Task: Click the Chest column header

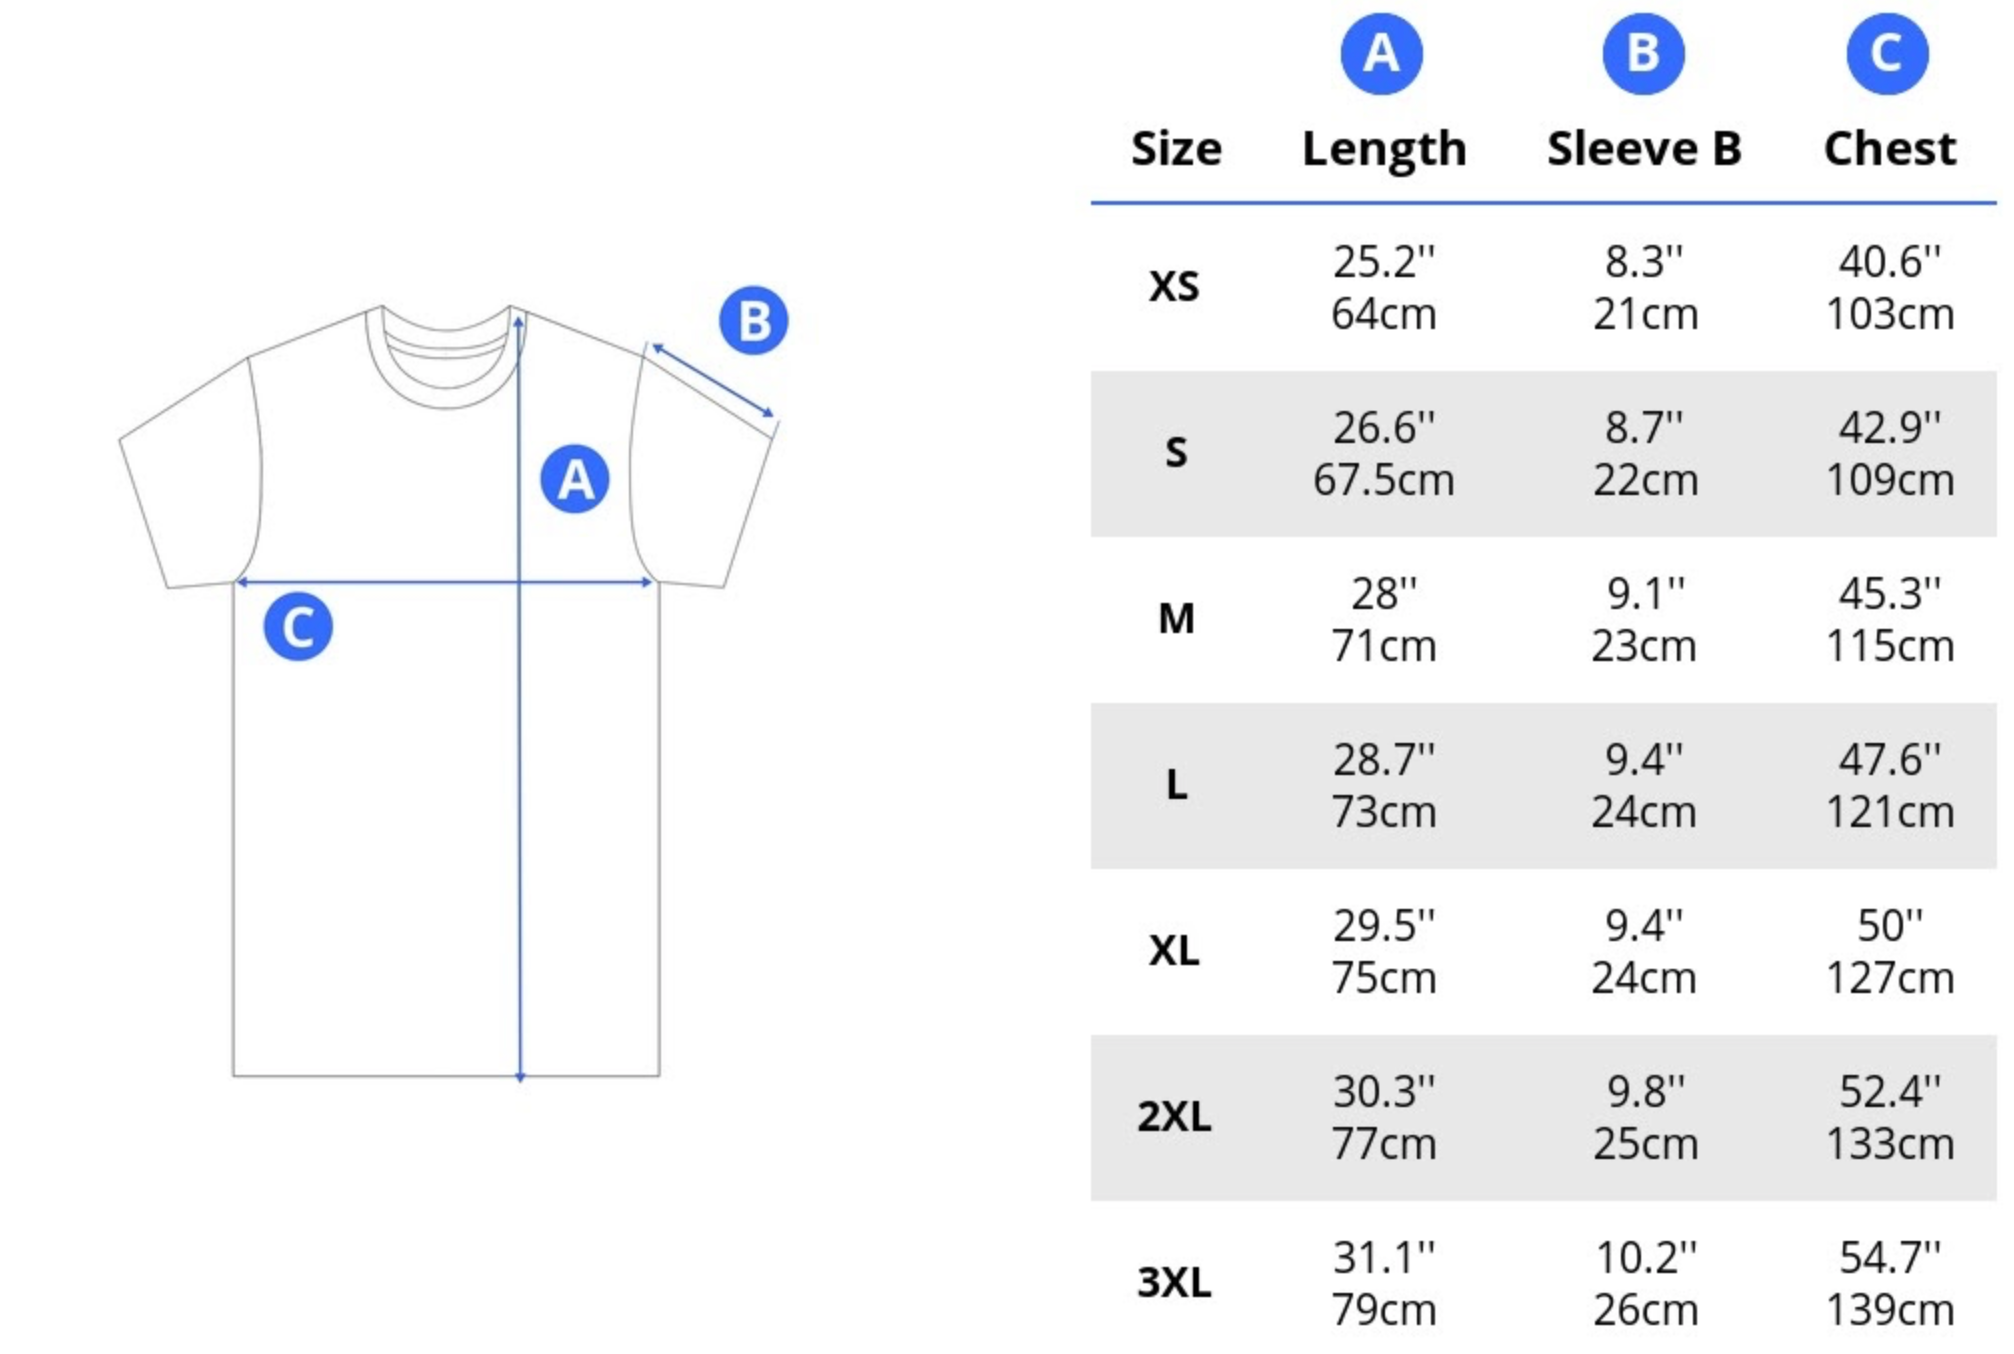Action: coord(1889,149)
